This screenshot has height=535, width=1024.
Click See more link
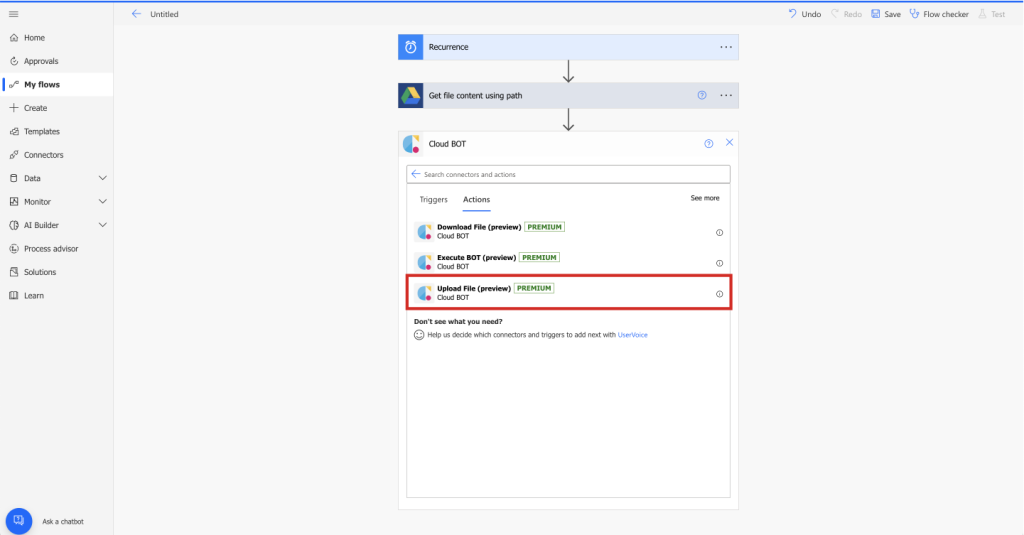click(705, 198)
